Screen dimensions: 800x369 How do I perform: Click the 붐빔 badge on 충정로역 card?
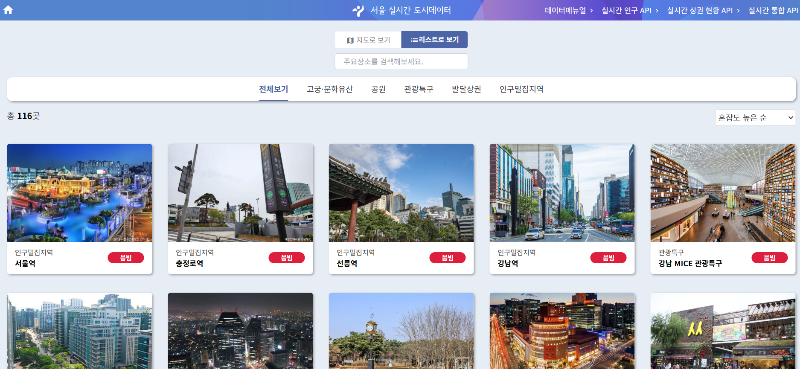click(287, 258)
